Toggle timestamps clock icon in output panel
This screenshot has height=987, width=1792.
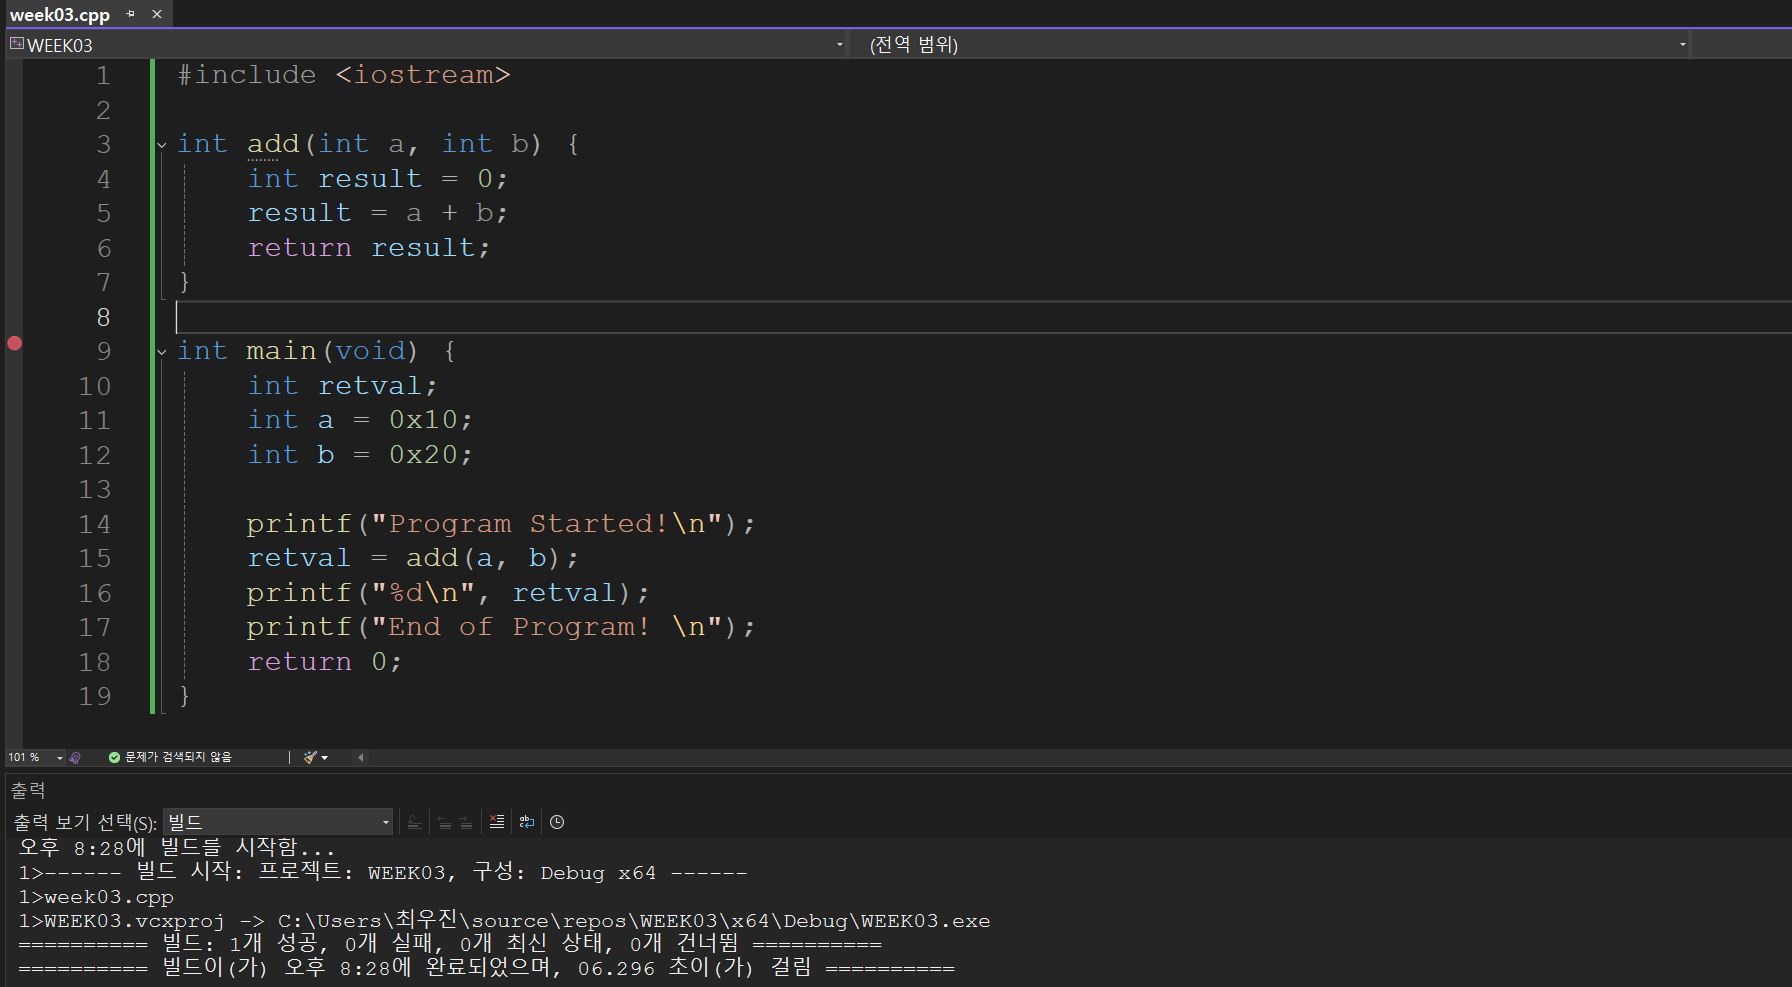557,822
